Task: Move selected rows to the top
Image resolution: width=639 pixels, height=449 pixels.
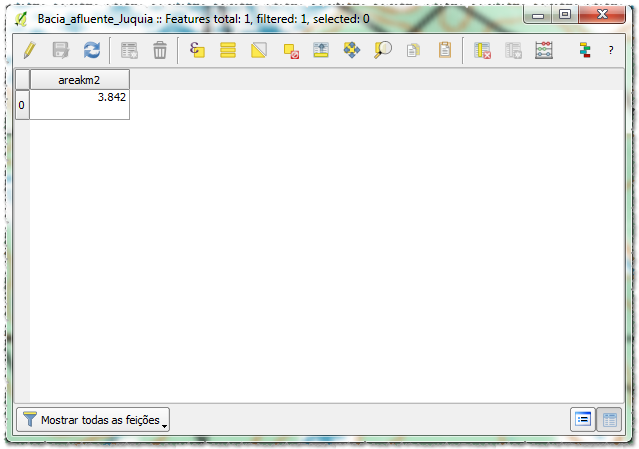Action: point(321,50)
